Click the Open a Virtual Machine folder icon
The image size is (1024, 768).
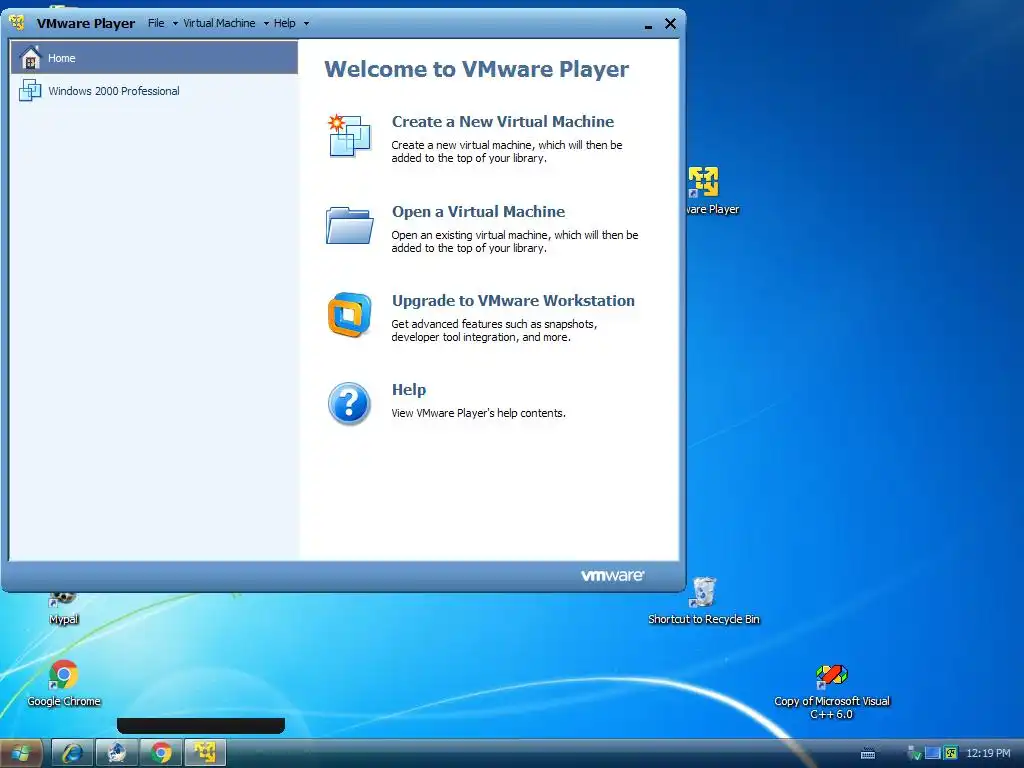349,225
